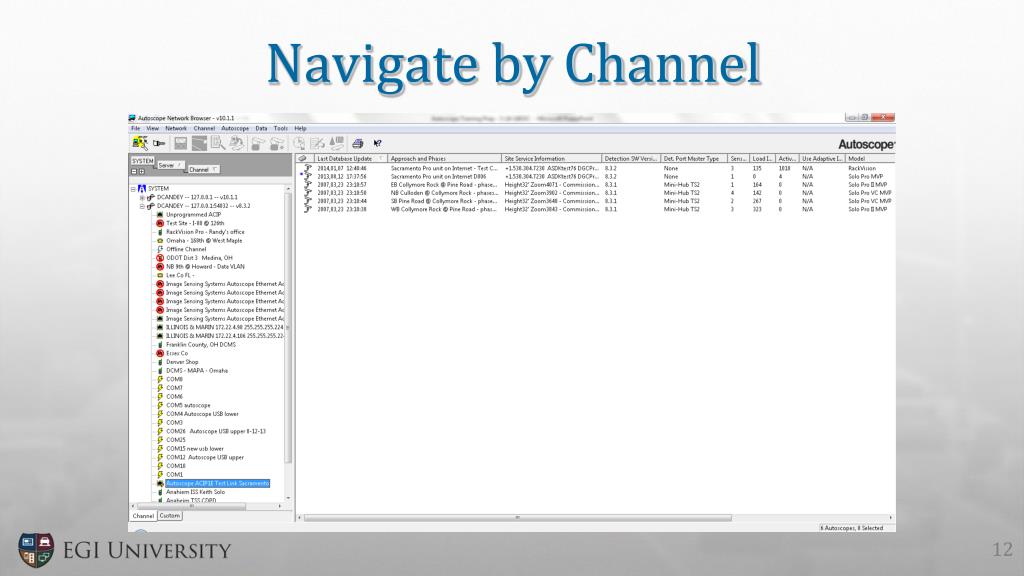
Task: Select RackVision Pro - Randy's office
Action: pos(205,232)
